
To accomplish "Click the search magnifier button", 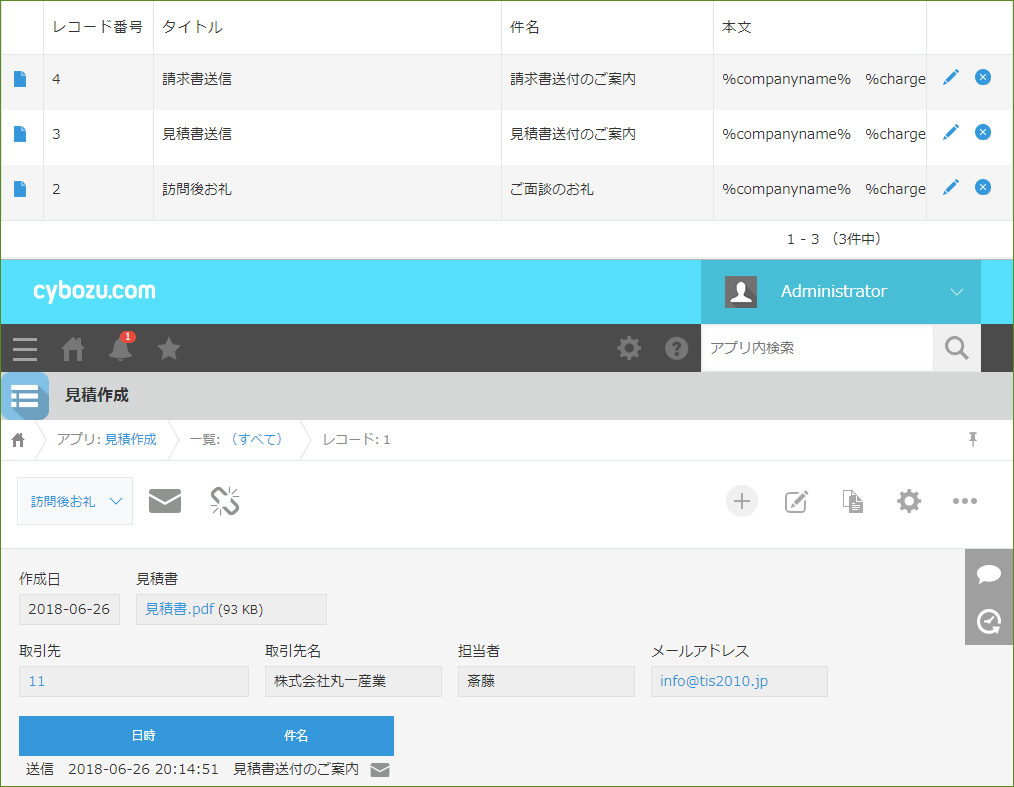I will tap(957, 348).
